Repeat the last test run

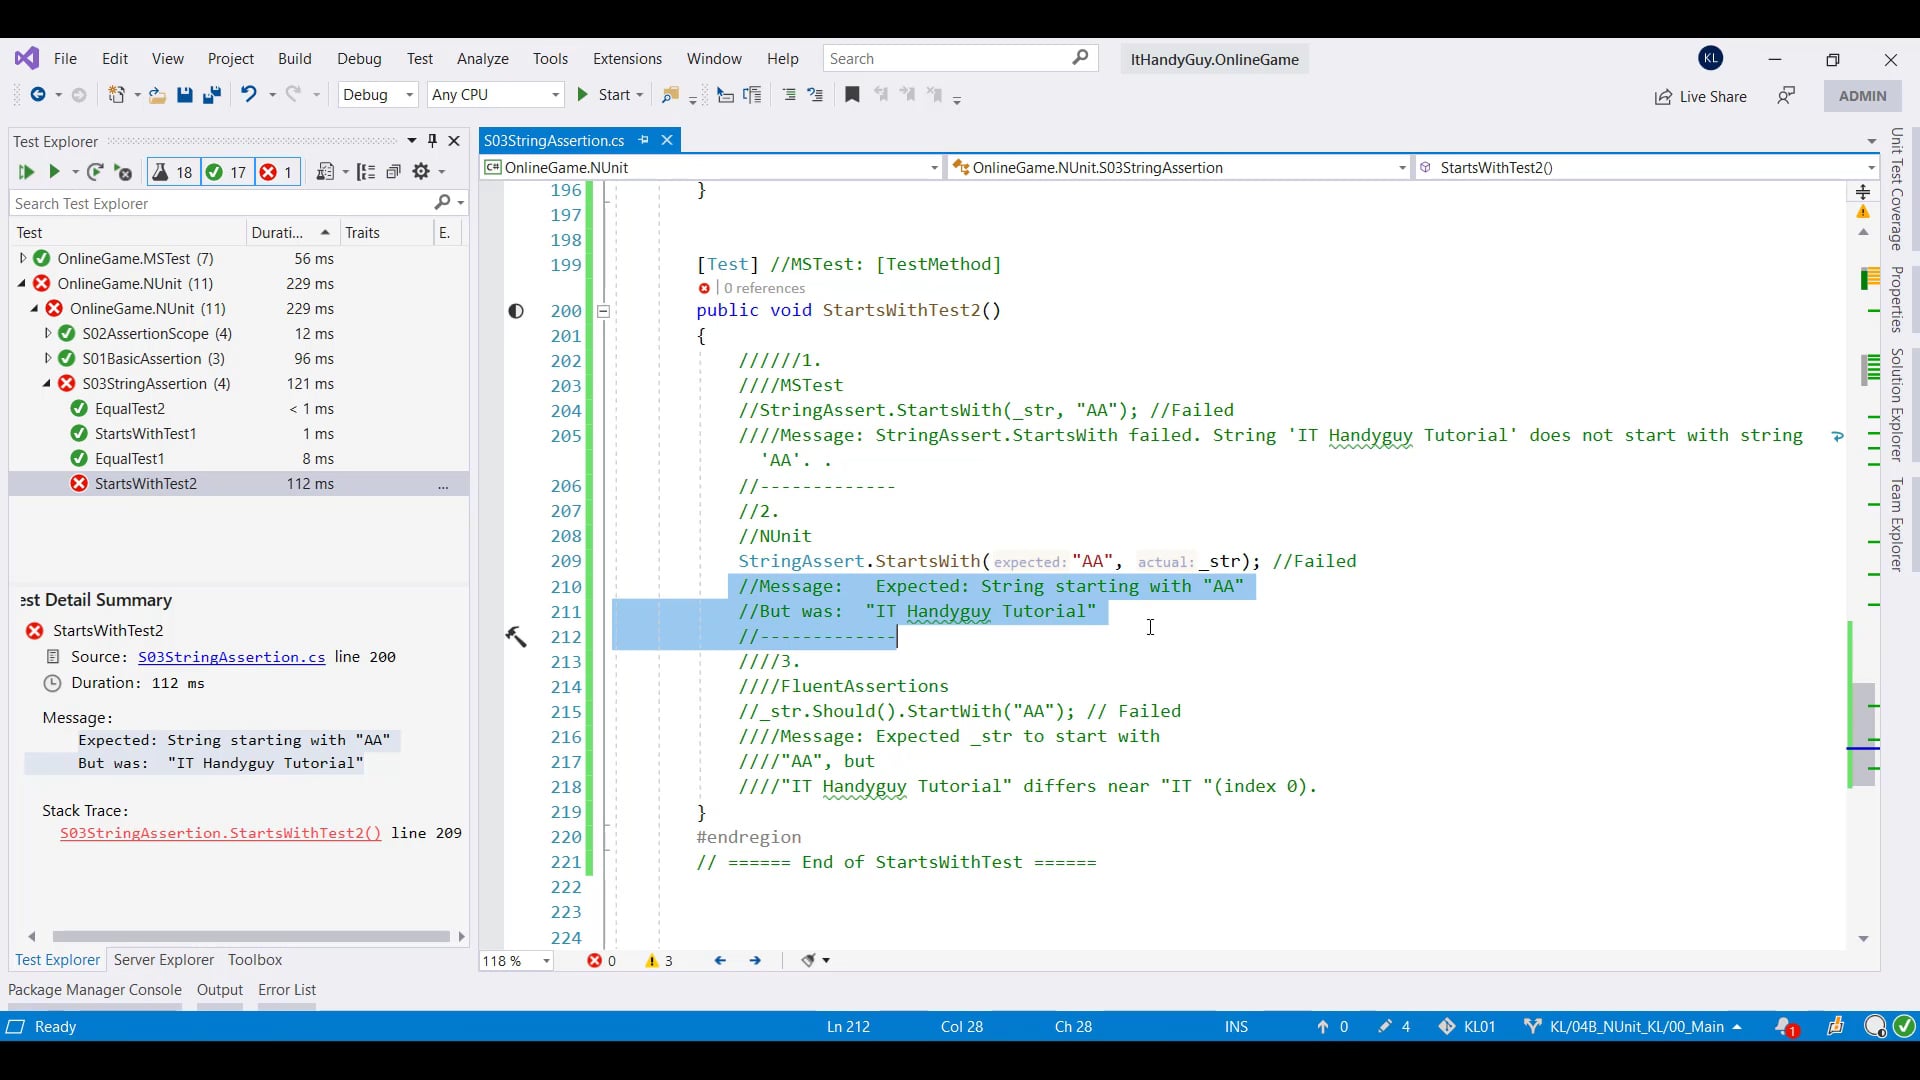(x=95, y=172)
